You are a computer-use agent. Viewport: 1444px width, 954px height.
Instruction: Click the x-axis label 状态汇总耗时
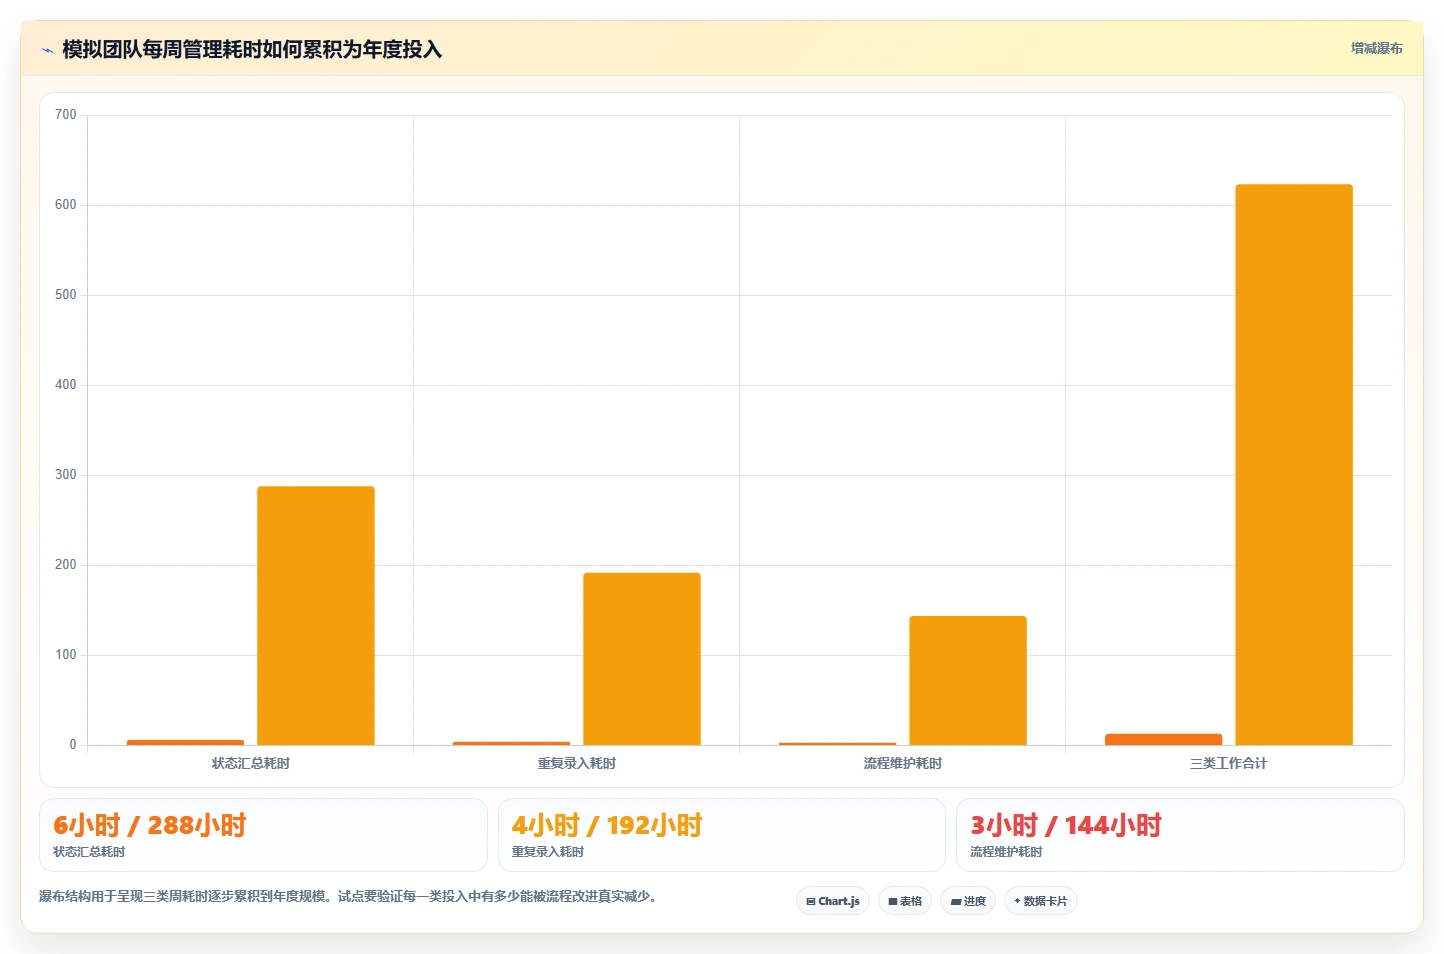click(x=250, y=763)
